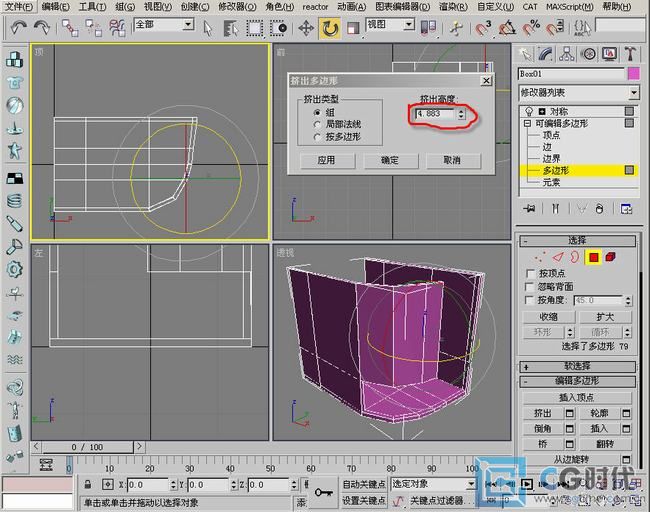
Task: Click the 插入顶点 button
Action: pyautogui.click(x=577, y=398)
